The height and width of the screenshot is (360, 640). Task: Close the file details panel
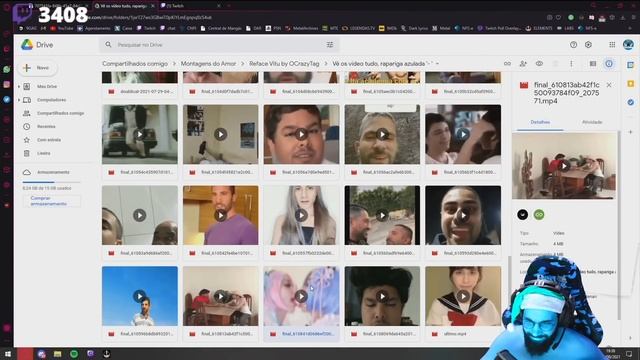[x=609, y=85]
